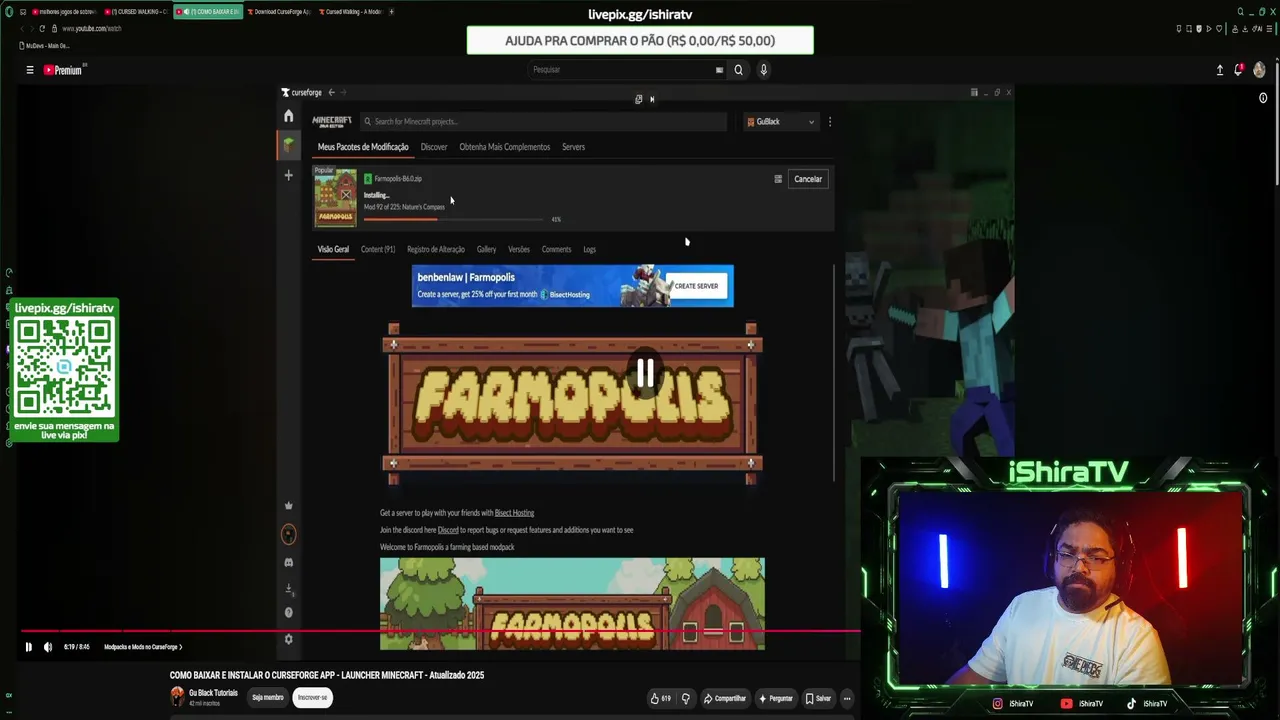Like the video with thumbs-up button
Screen dimensions: 1280x720
tap(661, 698)
